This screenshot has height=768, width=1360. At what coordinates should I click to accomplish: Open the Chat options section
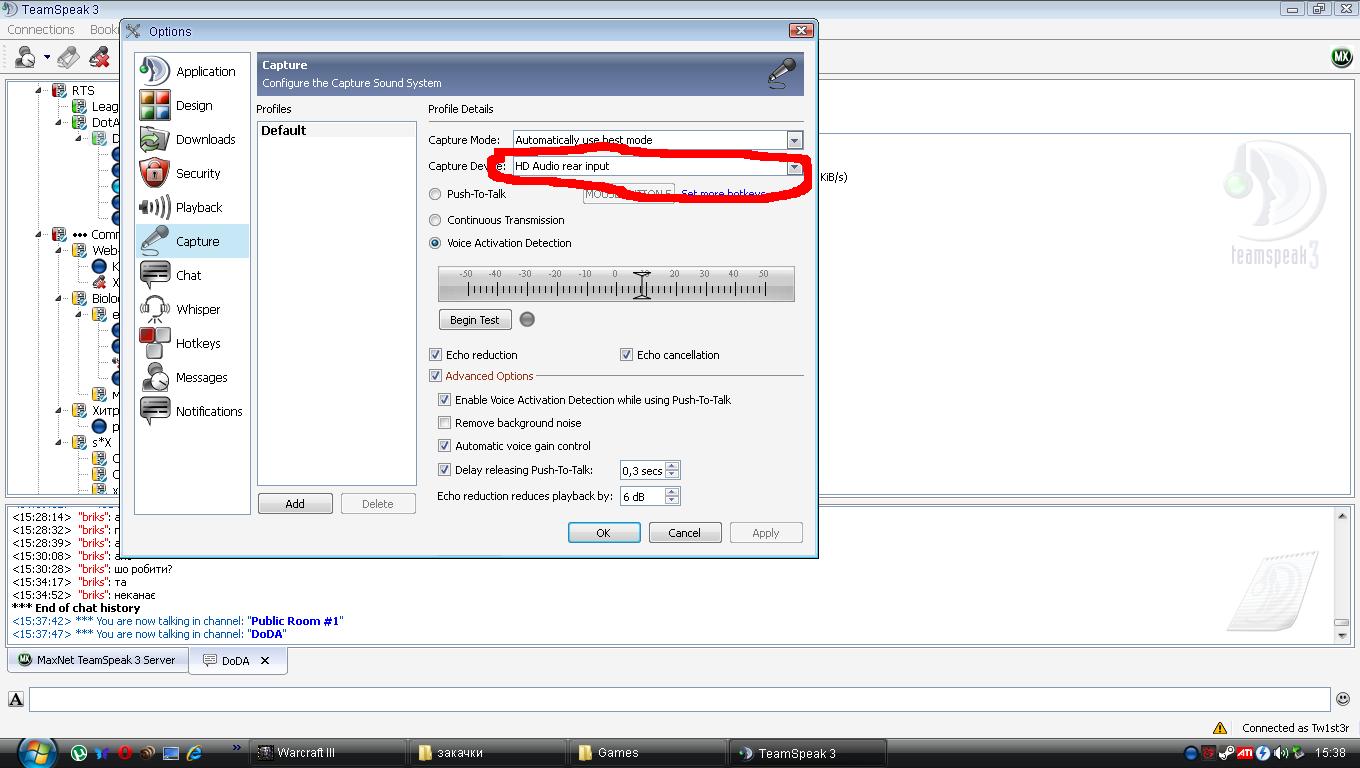click(x=192, y=275)
